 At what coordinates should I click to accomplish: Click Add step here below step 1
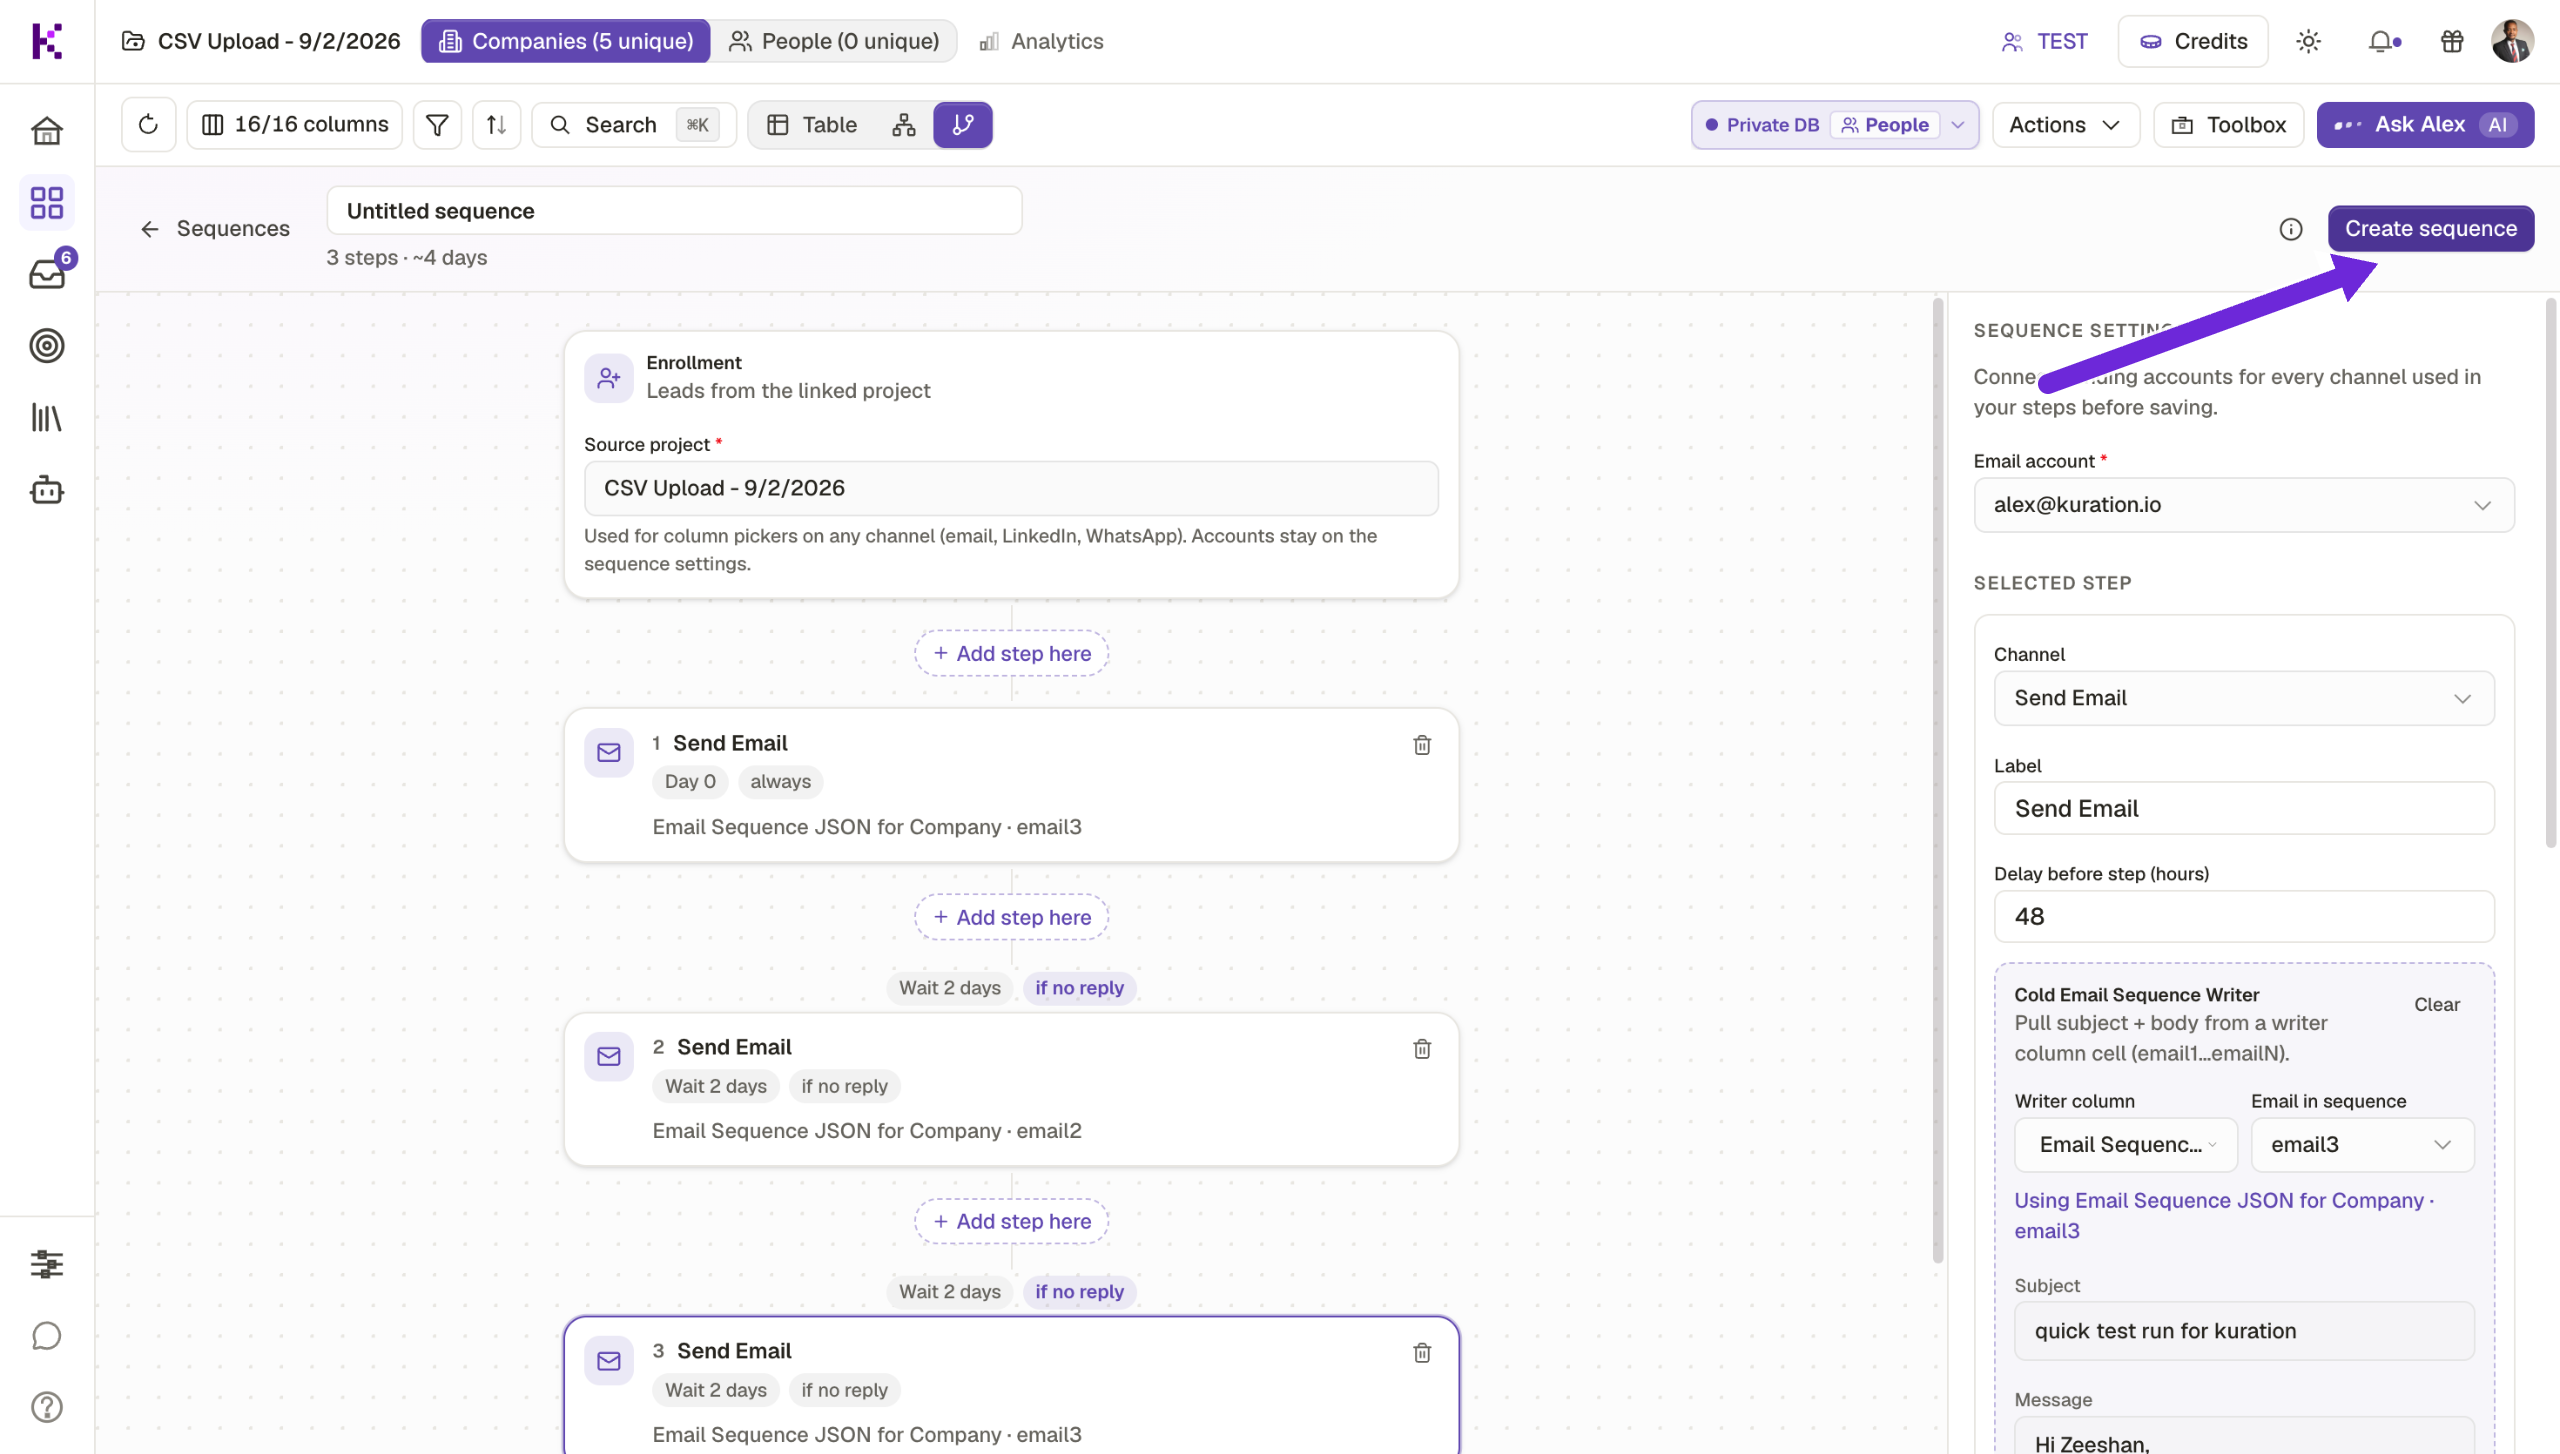click(x=1011, y=918)
